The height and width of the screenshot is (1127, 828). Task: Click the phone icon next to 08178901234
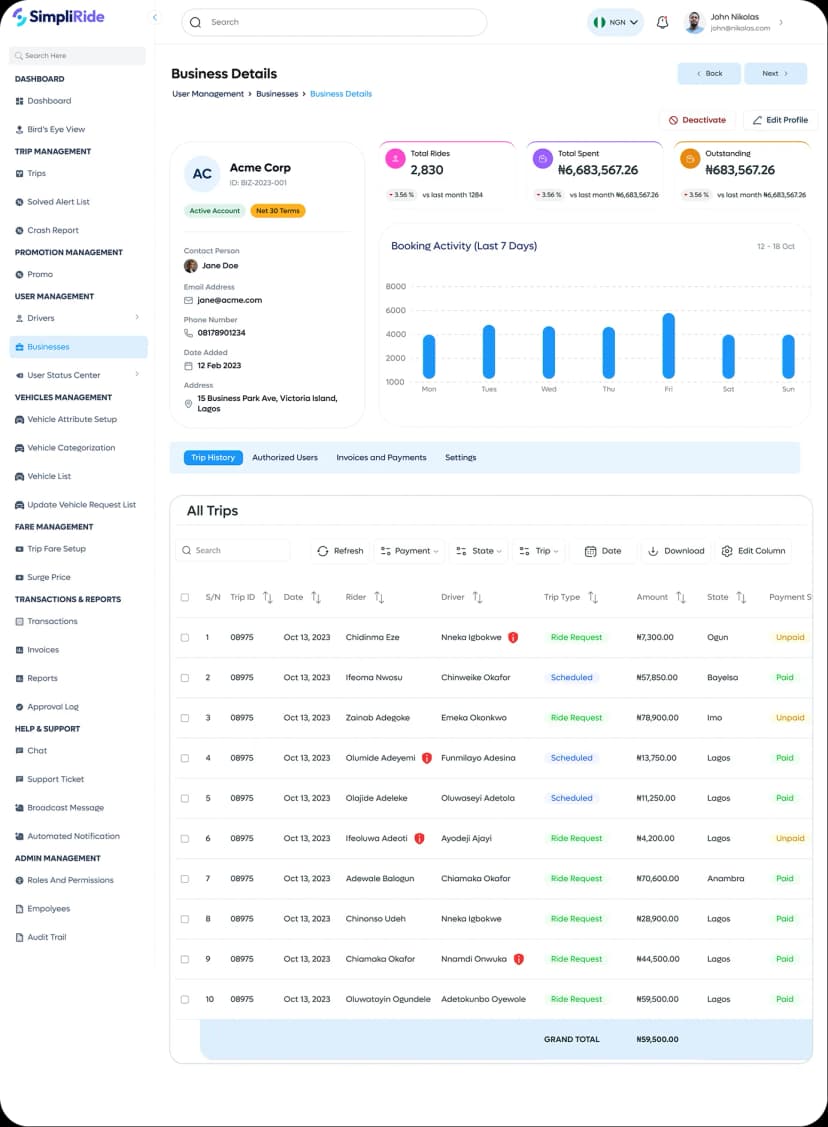(x=188, y=333)
